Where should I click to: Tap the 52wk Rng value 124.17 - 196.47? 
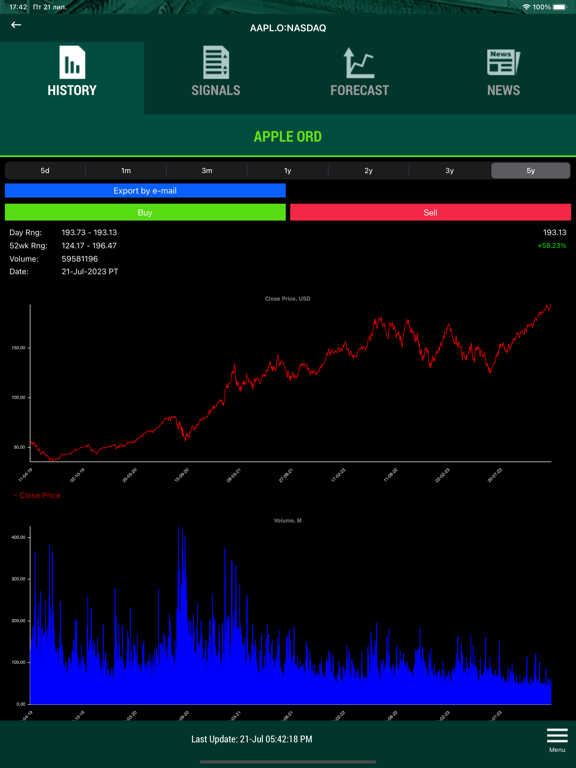89,245
